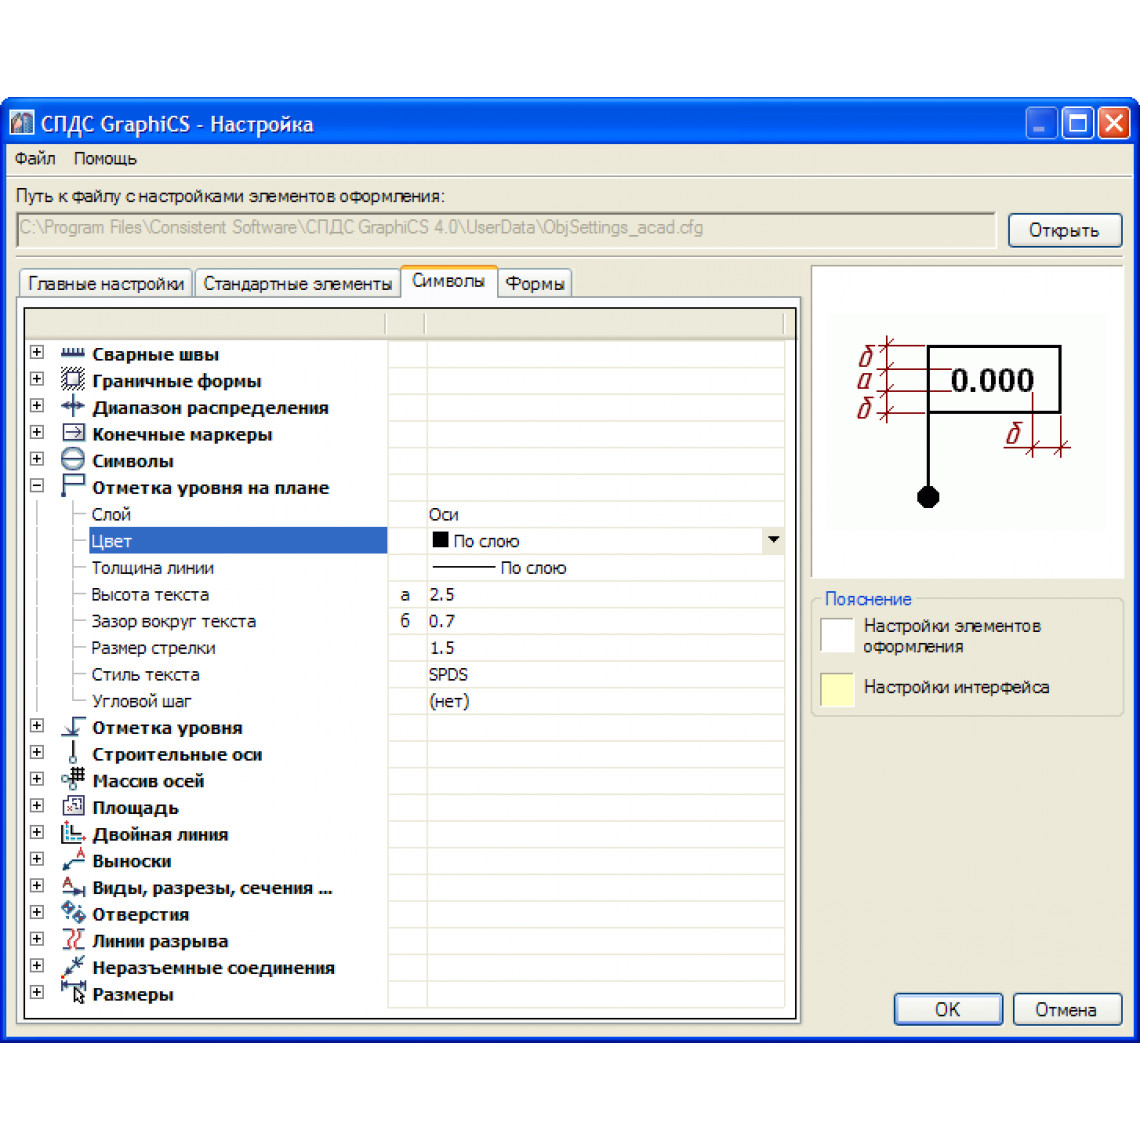Click the Массив осей grid icon
This screenshot has width=1140, height=1140.
(73, 779)
